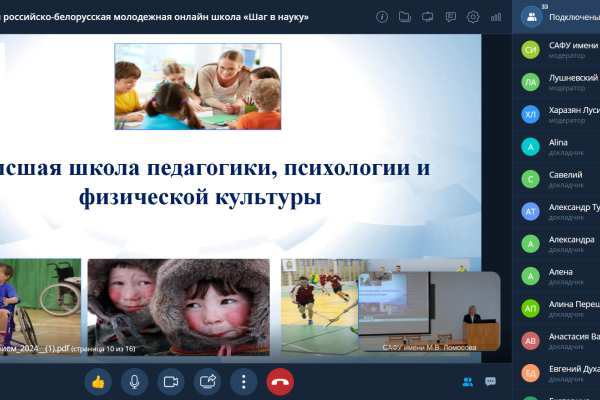Expand the connected participants header
The image size is (600, 400).
click(x=558, y=17)
